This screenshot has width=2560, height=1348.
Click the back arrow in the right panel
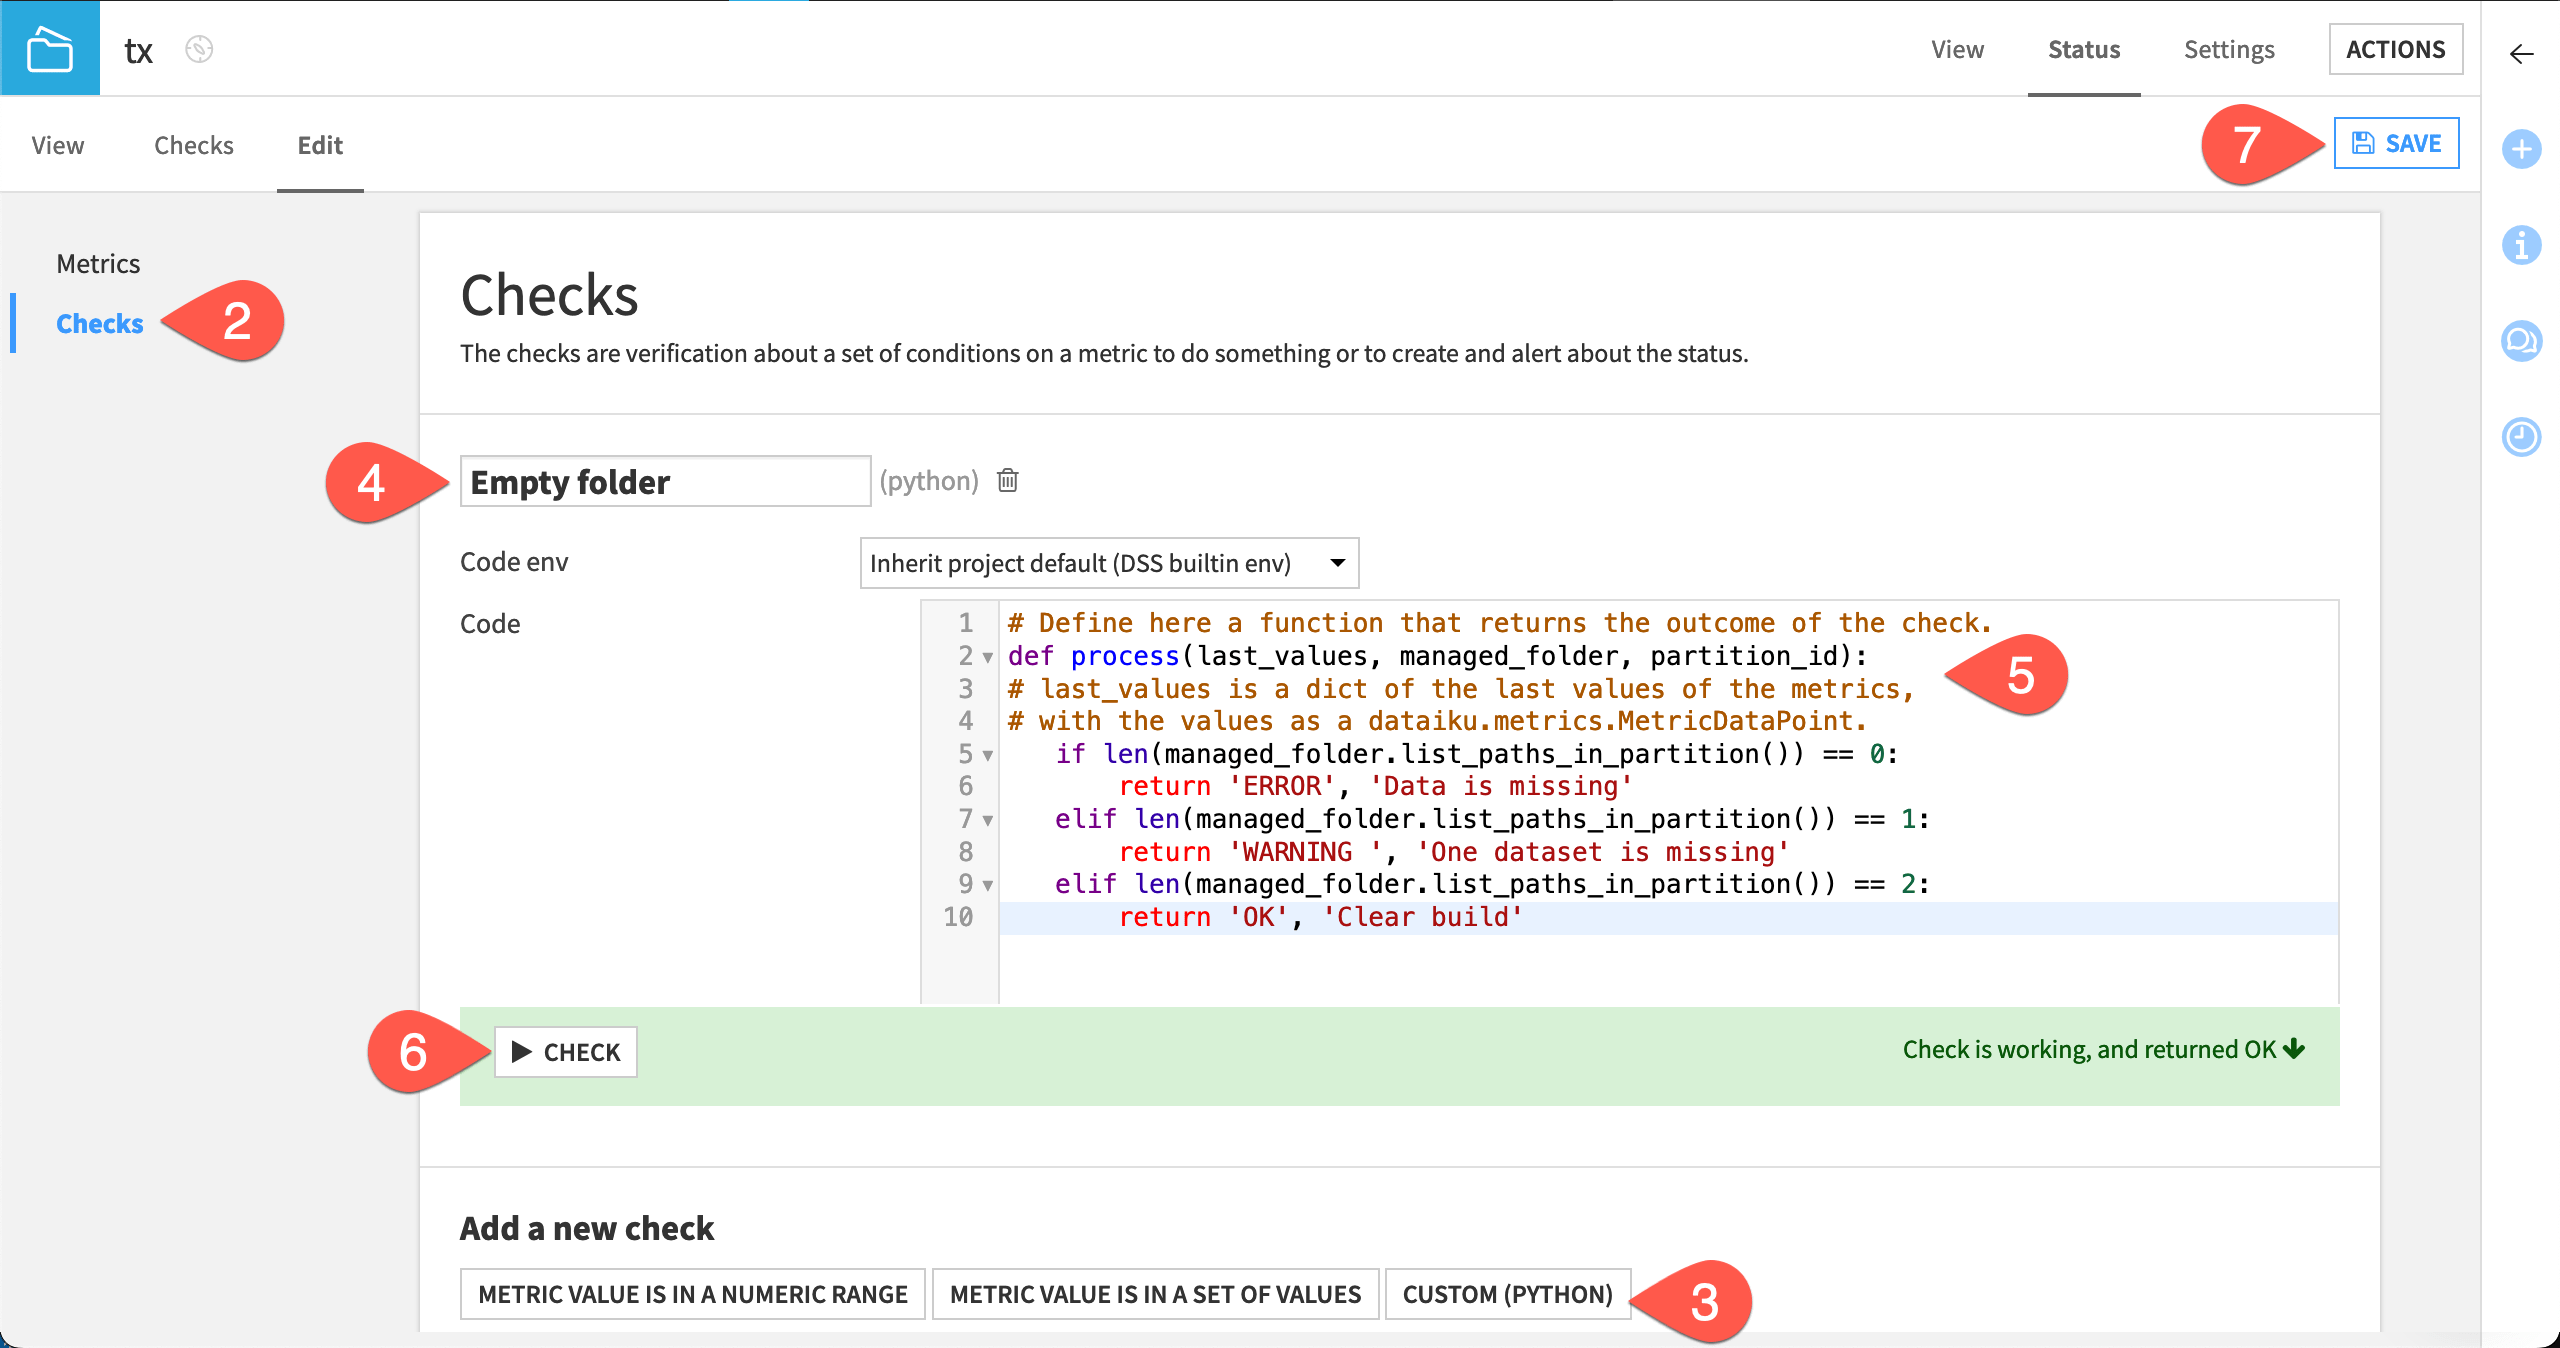(x=2522, y=54)
